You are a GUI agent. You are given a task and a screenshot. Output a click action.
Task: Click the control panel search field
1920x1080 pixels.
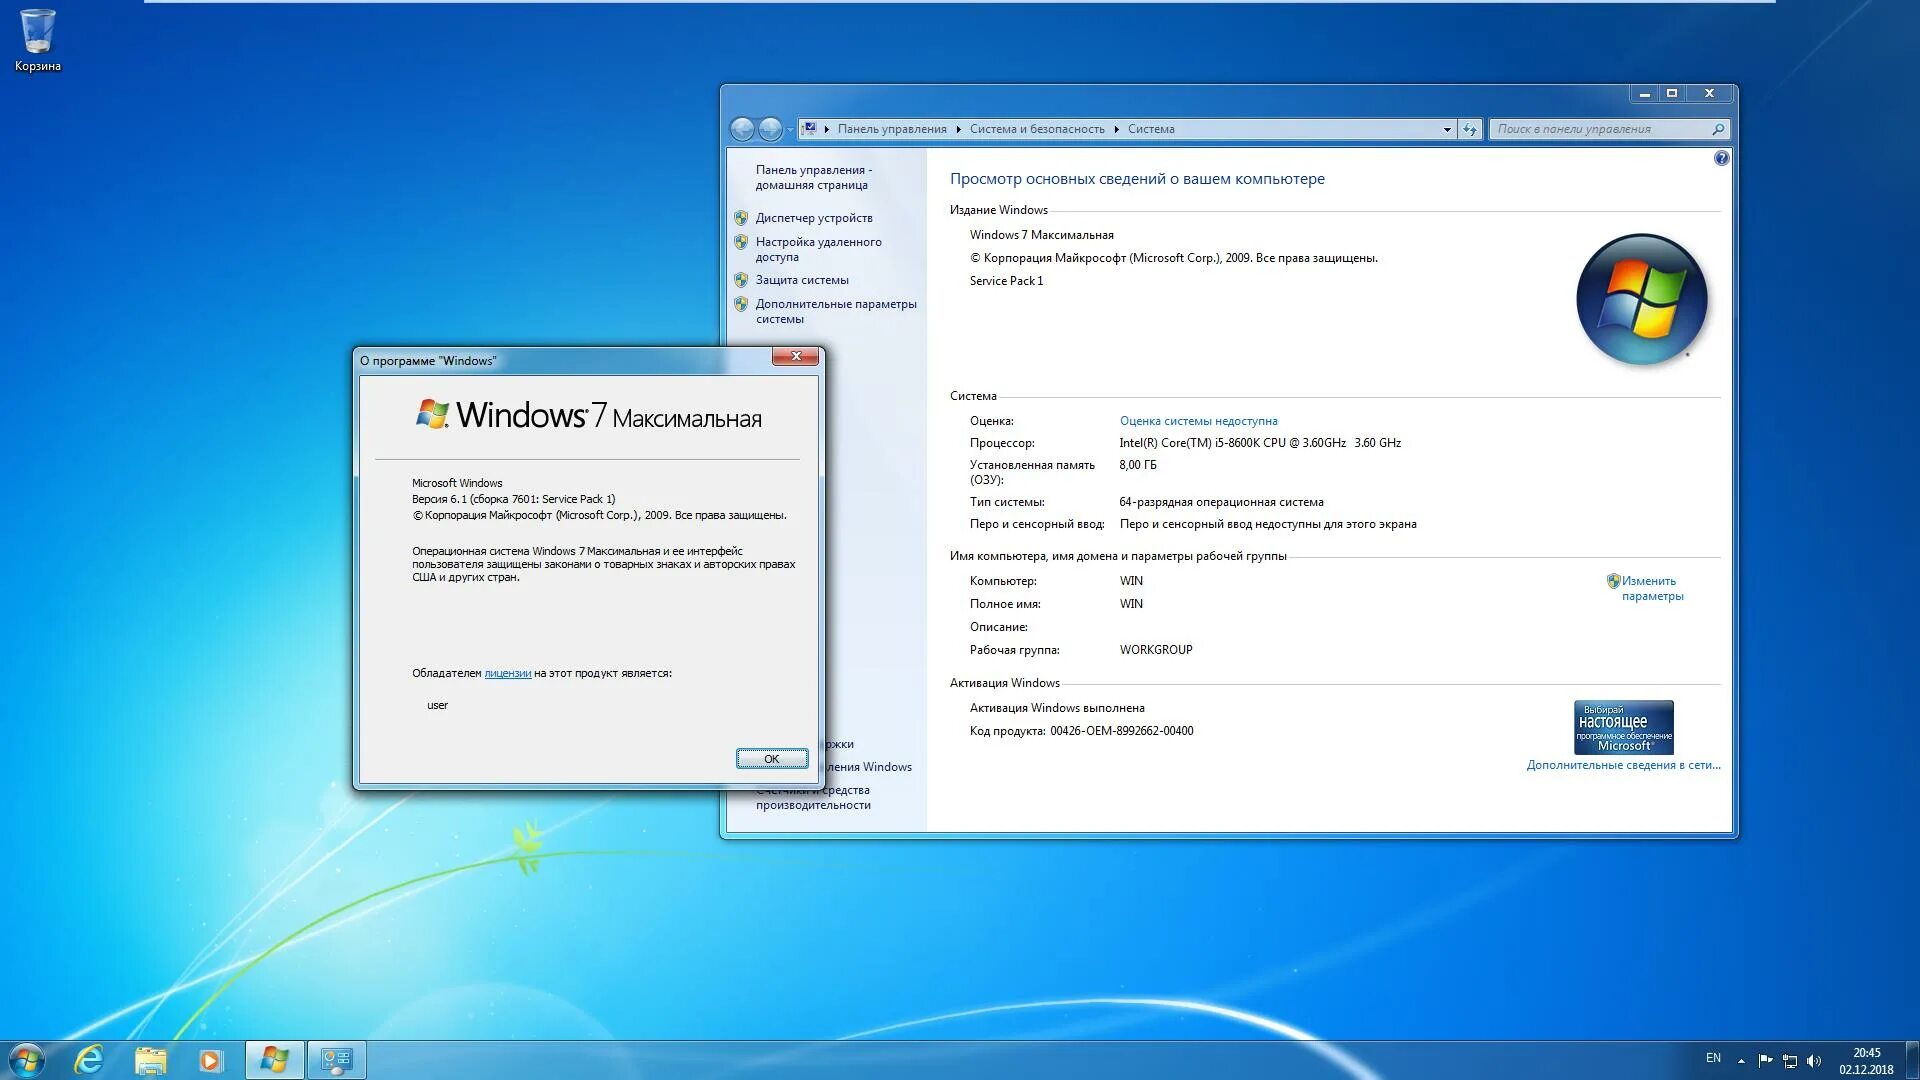tap(1600, 129)
